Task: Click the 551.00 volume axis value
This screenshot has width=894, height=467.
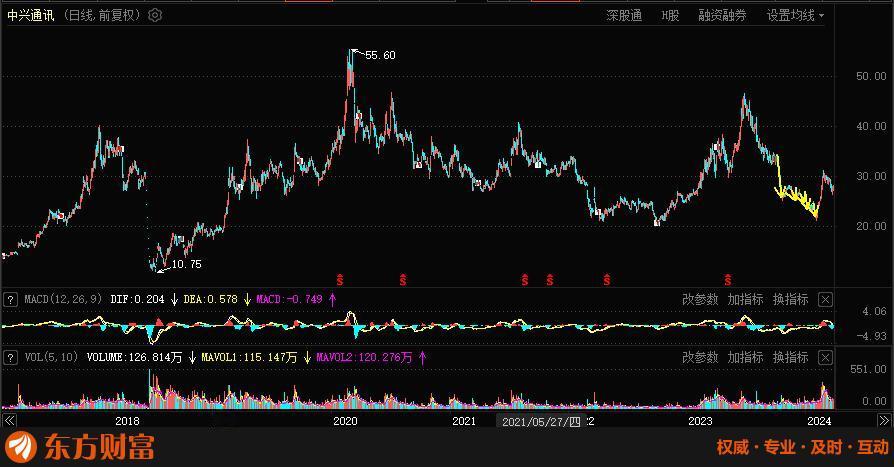Action: pos(868,369)
